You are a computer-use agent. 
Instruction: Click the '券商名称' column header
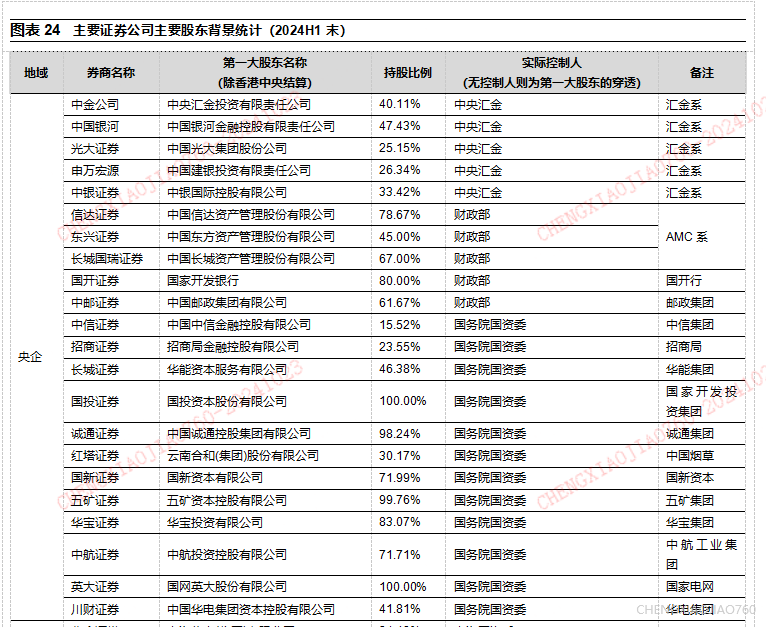coord(111,73)
